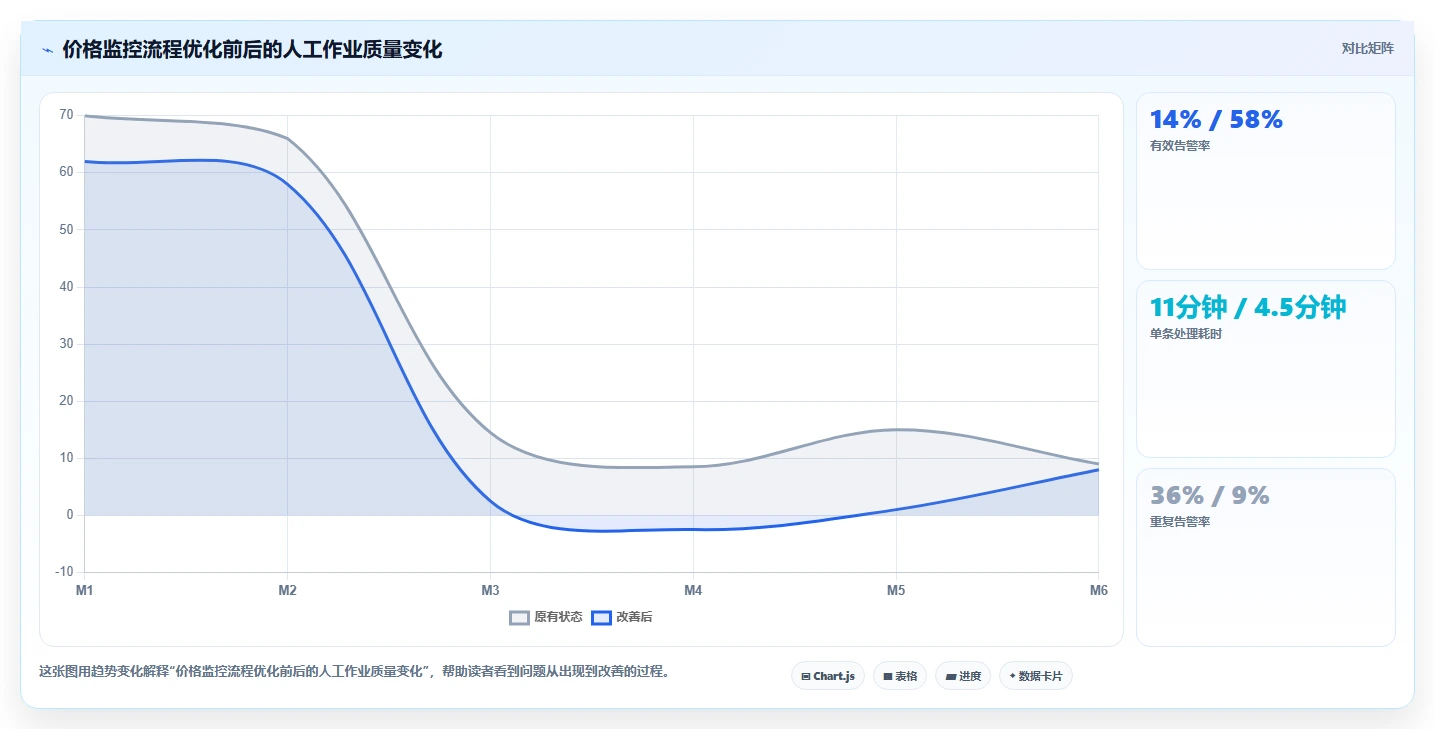The image size is (1435, 729).
Task: Select the Chart.js tag chip
Action: 828,676
